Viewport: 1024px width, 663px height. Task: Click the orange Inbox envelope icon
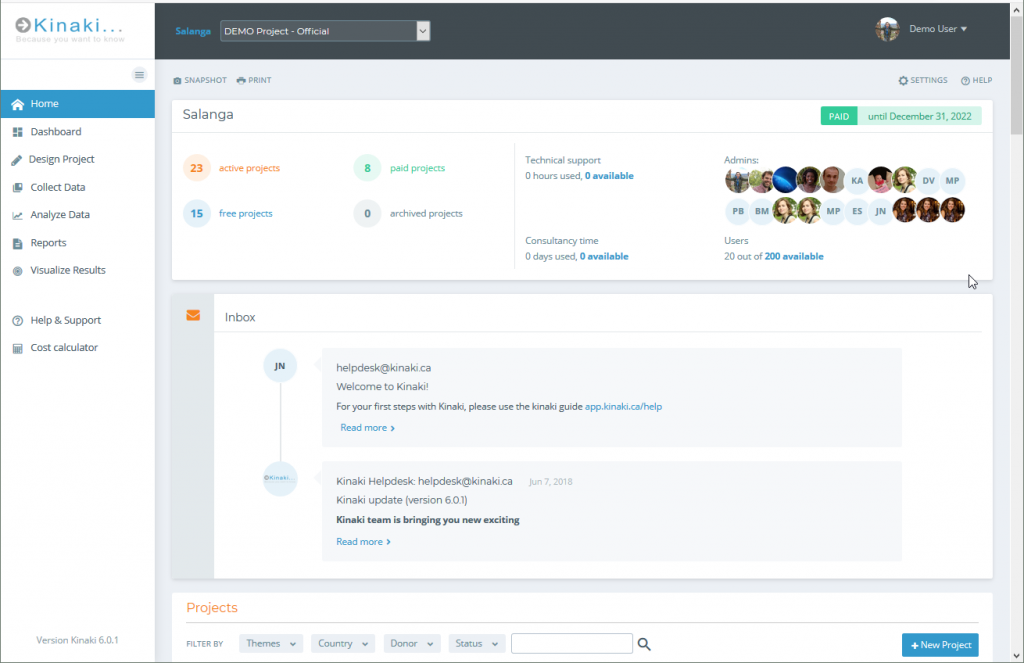pyautogui.click(x=193, y=315)
